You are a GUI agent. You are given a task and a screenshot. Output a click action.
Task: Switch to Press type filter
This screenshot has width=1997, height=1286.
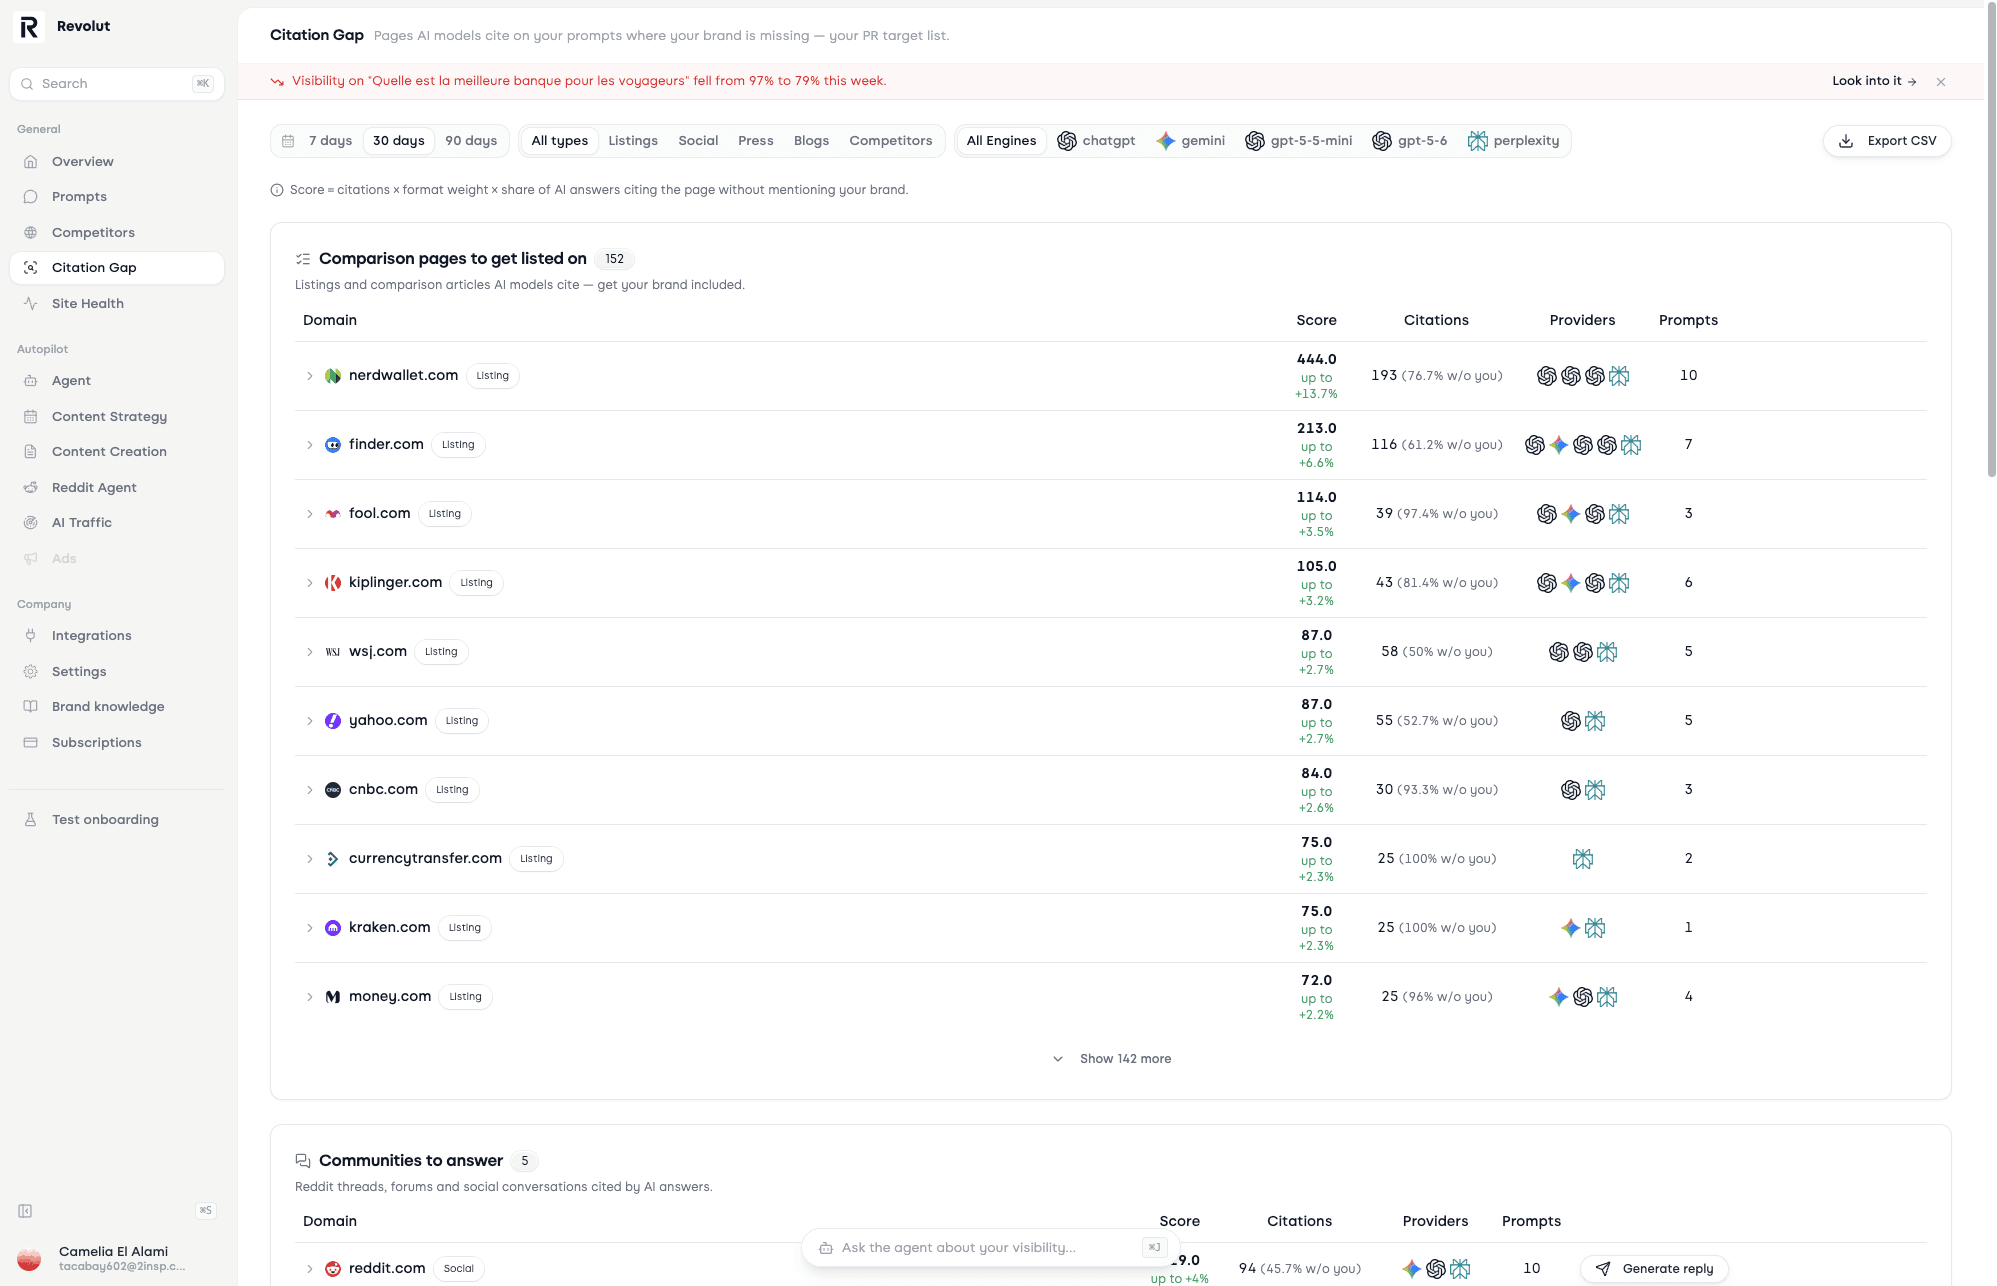[x=756, y=141]
